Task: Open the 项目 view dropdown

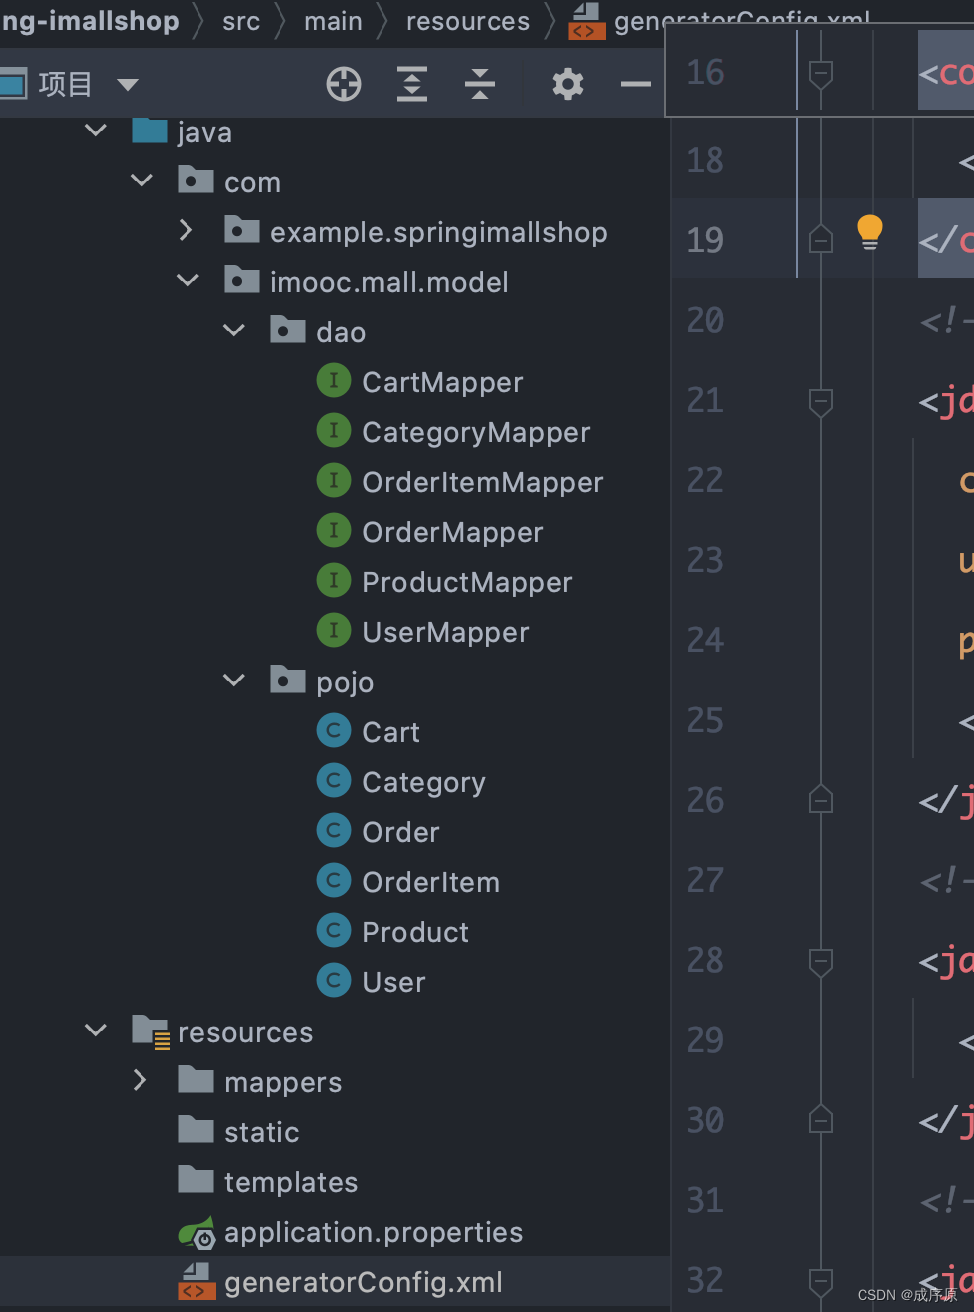Action: (x=127, y=84)
